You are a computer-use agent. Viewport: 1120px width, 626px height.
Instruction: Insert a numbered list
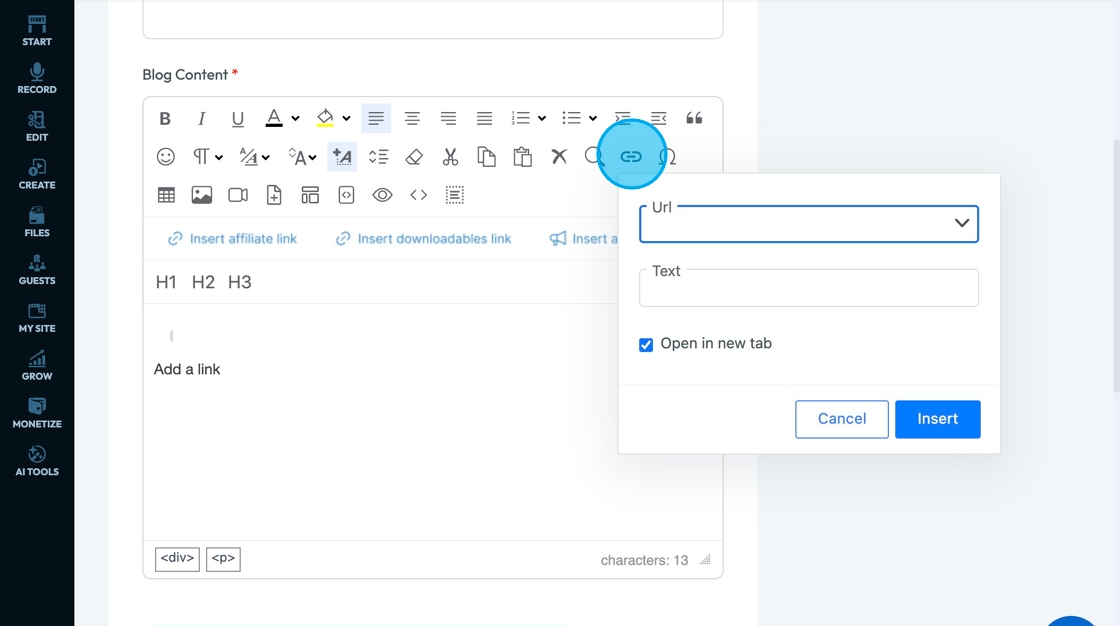click(x=521, y=119)
